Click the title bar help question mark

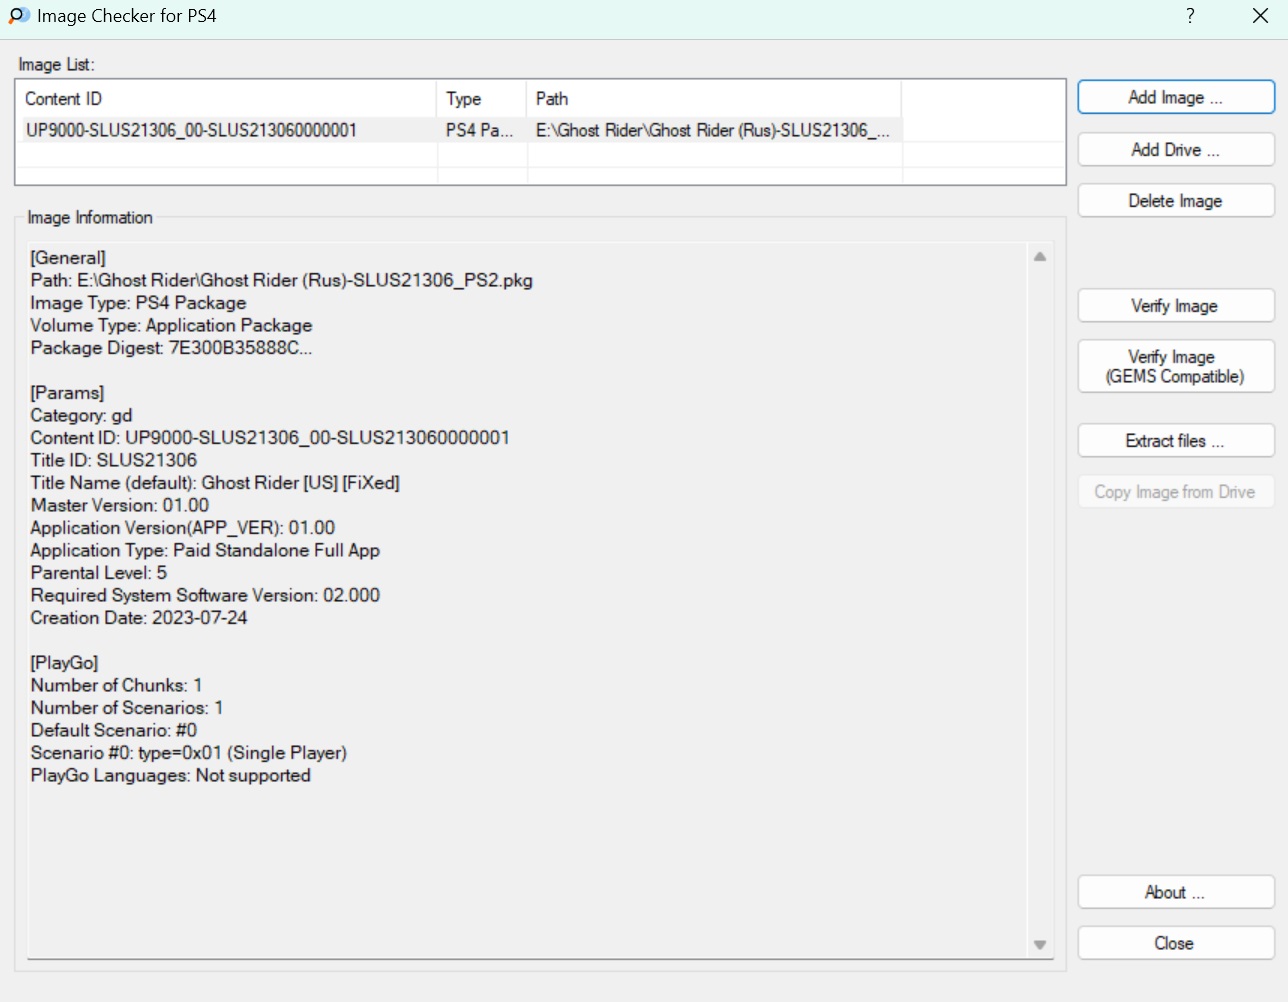1190,16
